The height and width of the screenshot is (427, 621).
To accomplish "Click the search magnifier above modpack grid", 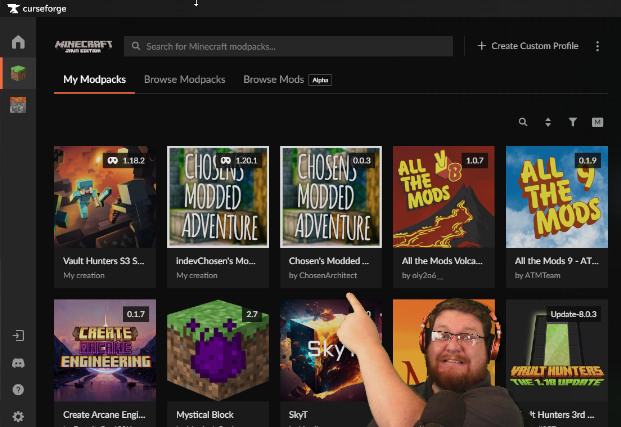I will pyautogui.click(x=523, y=122).
